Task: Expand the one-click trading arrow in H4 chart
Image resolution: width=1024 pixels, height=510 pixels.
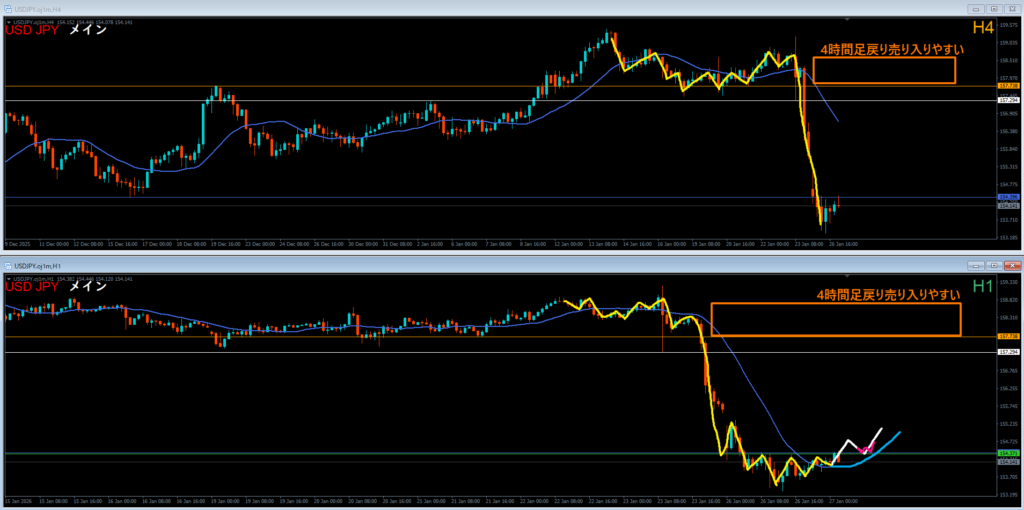Action: tap(8, 22)
